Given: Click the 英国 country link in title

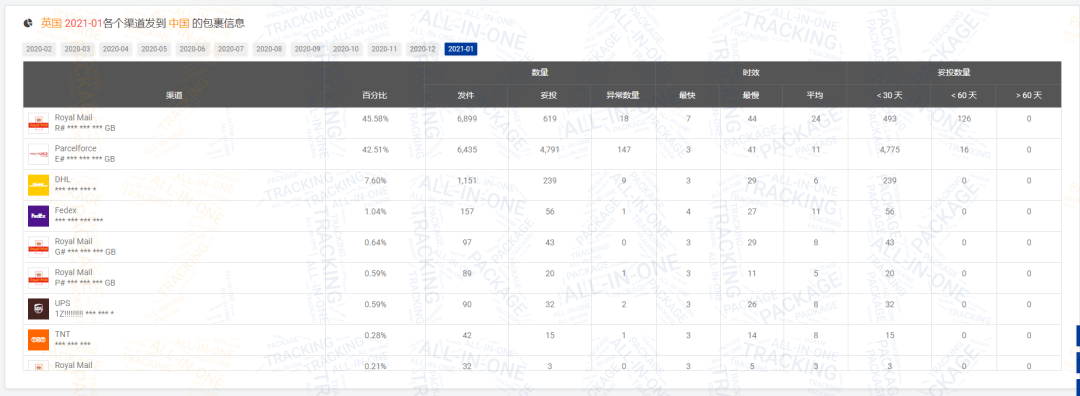Looking at the screenshot, I should tap(51, 23).
